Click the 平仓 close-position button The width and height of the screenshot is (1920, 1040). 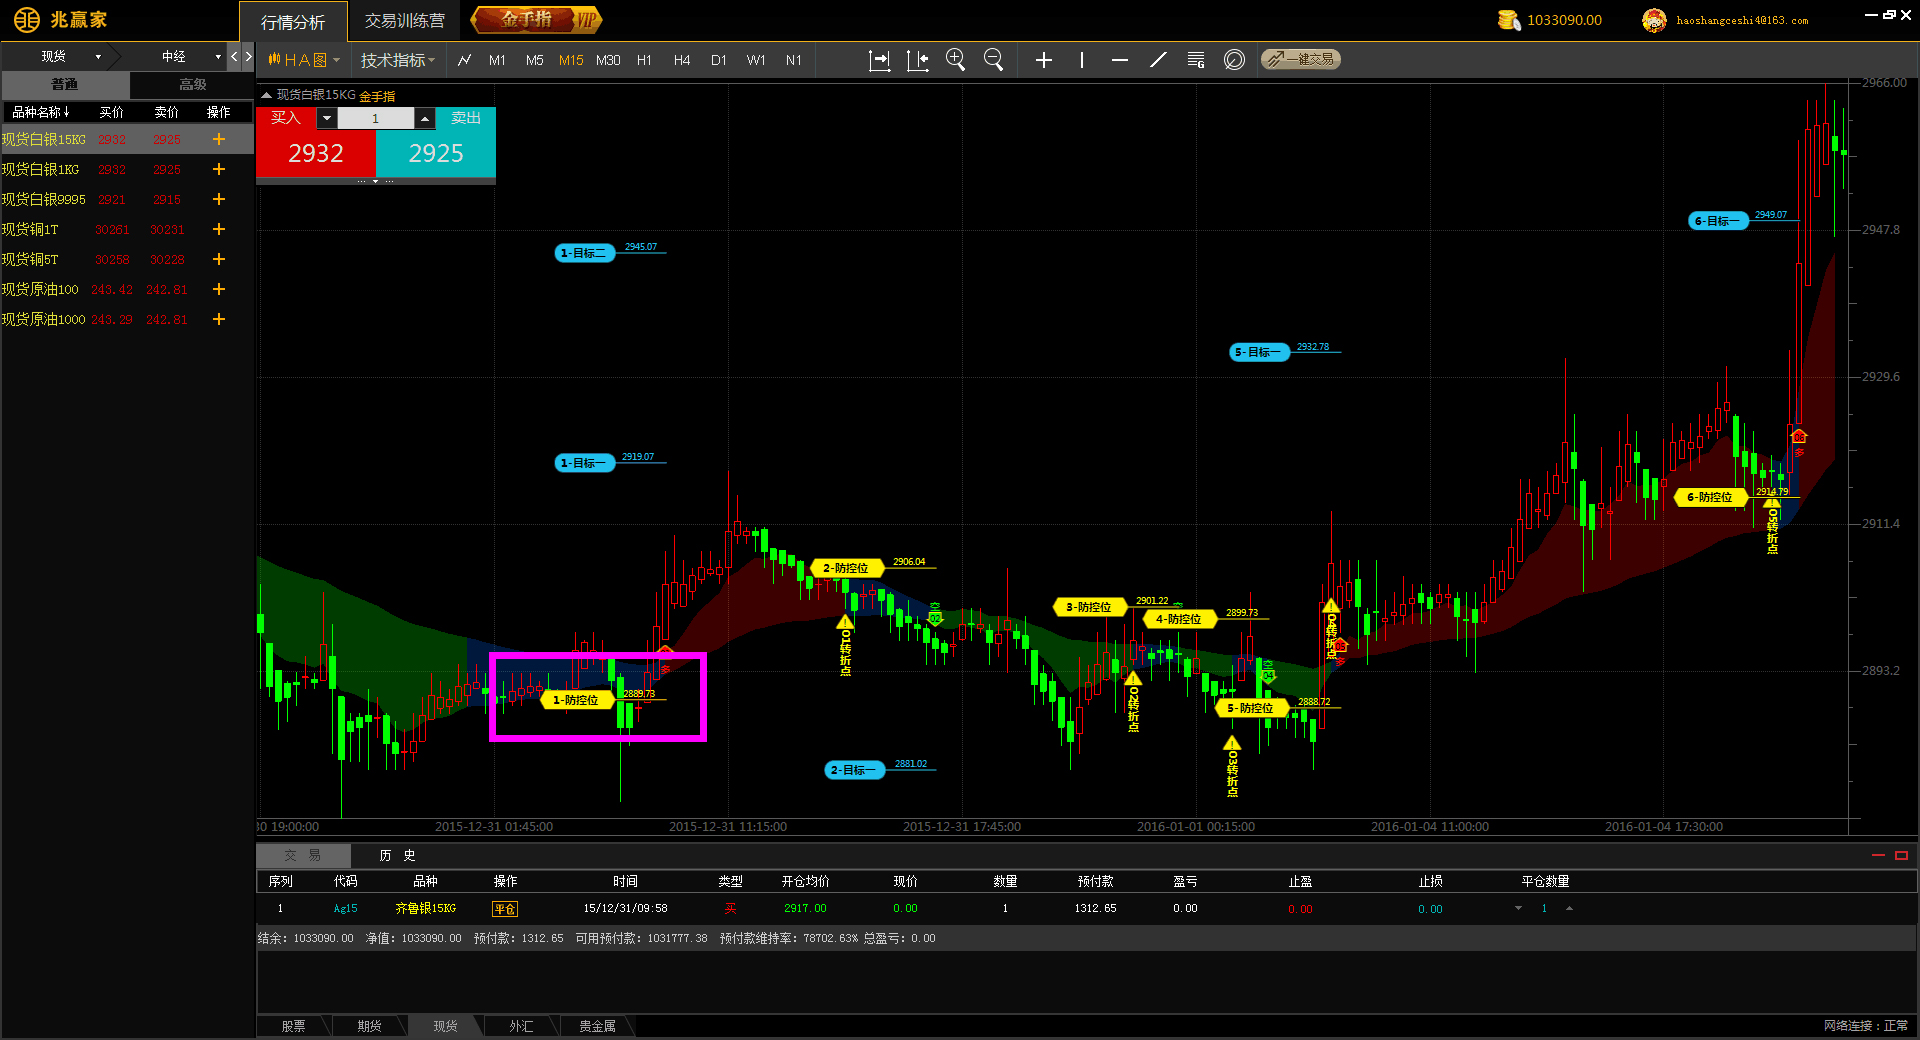pos(505,909)
